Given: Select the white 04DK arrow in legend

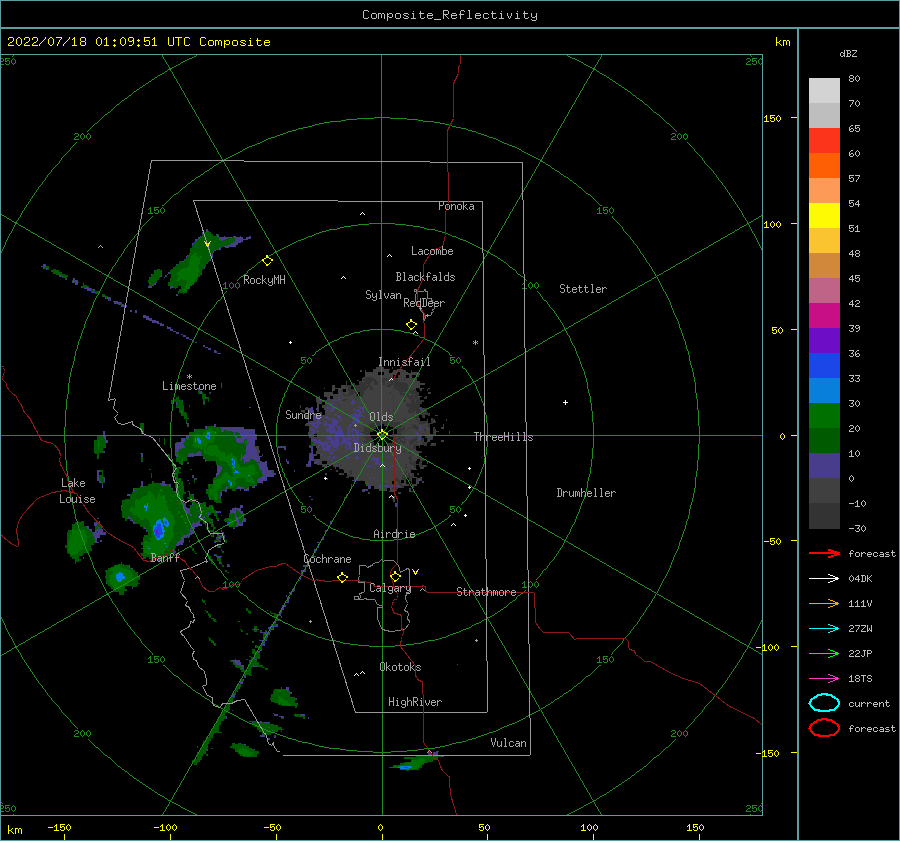Looking at the screenshot, I should (824, 578).
